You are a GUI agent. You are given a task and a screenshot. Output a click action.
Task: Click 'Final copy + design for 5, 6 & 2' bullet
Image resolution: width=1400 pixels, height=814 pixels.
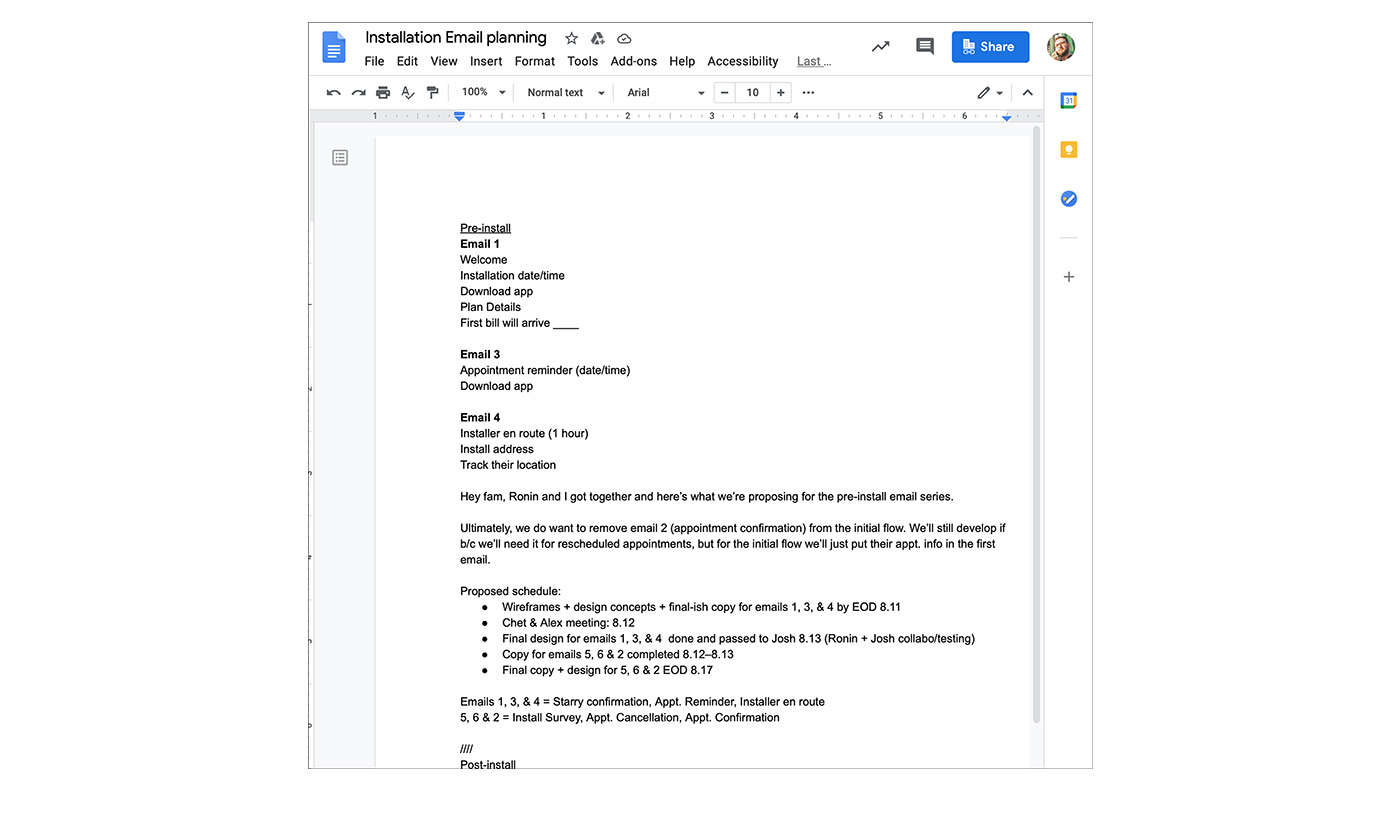click(x=607, y=671)
